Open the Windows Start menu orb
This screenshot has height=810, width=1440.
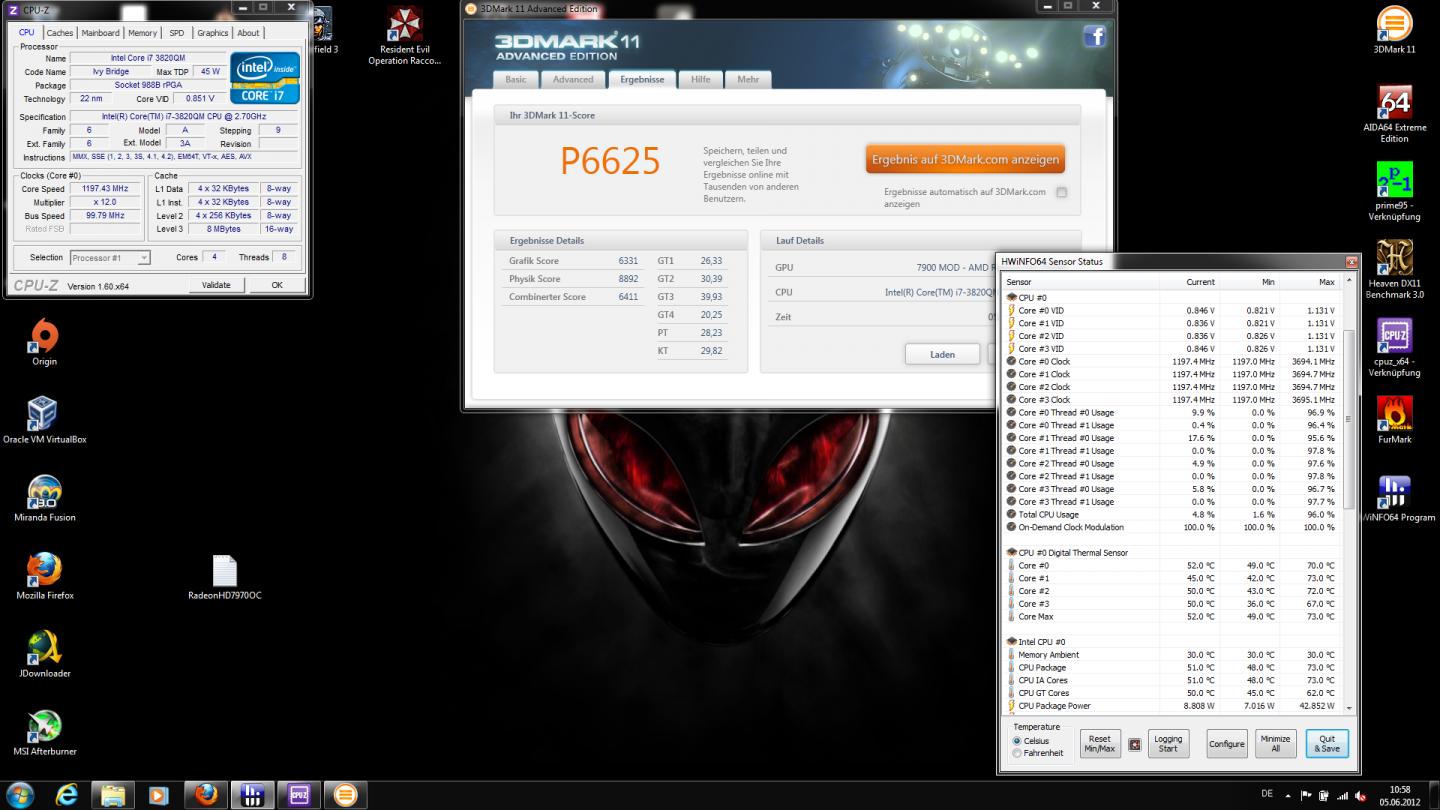[19, 795]
